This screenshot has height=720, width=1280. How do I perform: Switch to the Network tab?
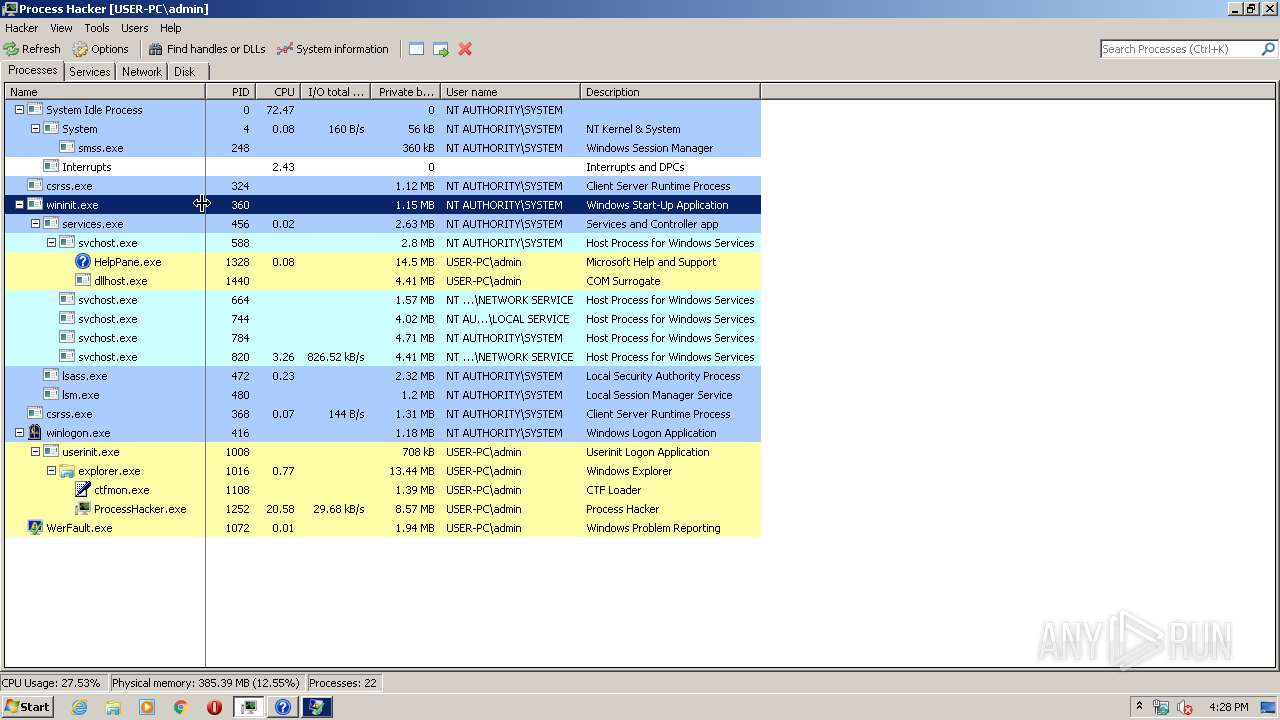tap(142, 72)
